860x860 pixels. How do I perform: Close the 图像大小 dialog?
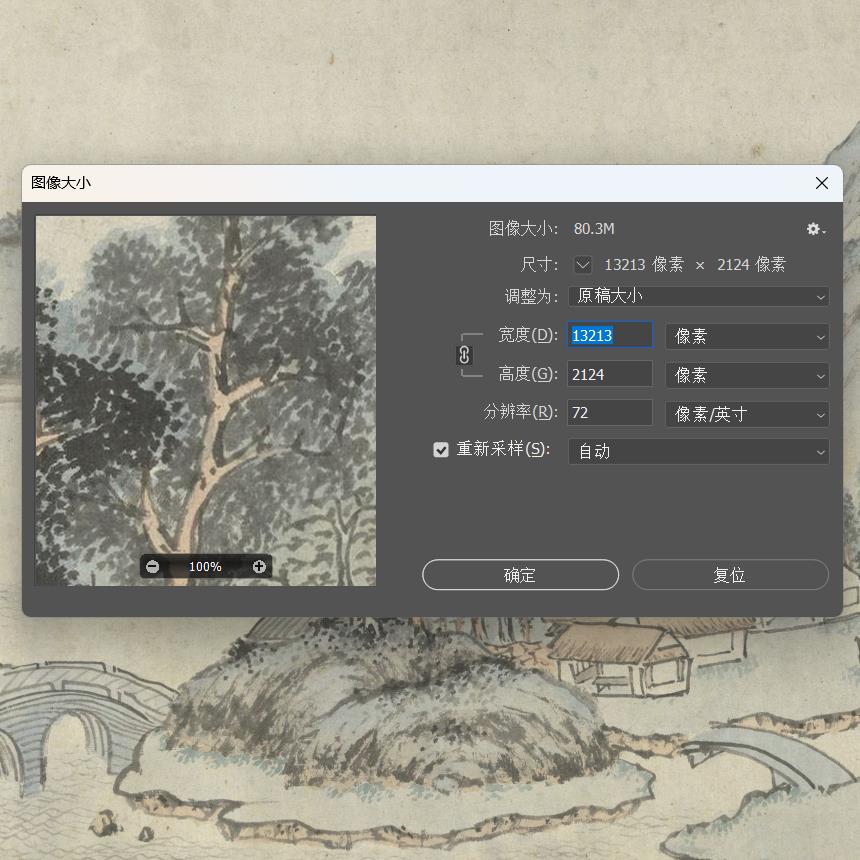tap(822, 183)
